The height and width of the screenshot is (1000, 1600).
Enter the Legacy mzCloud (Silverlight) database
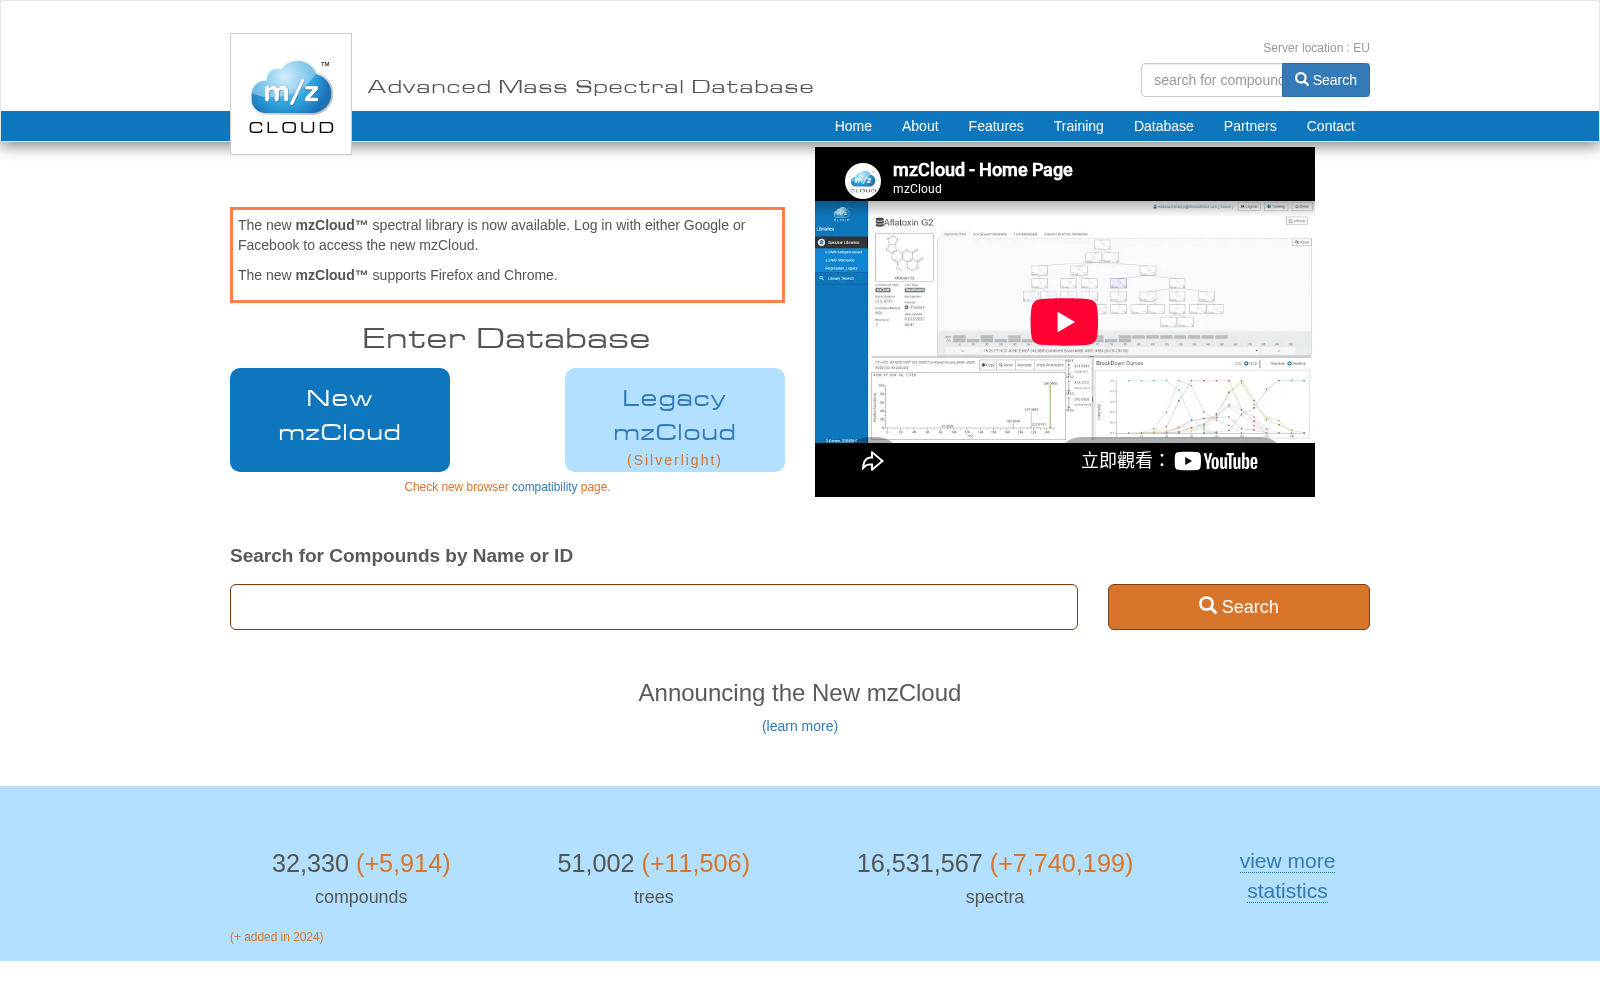(x=675, y=420)
